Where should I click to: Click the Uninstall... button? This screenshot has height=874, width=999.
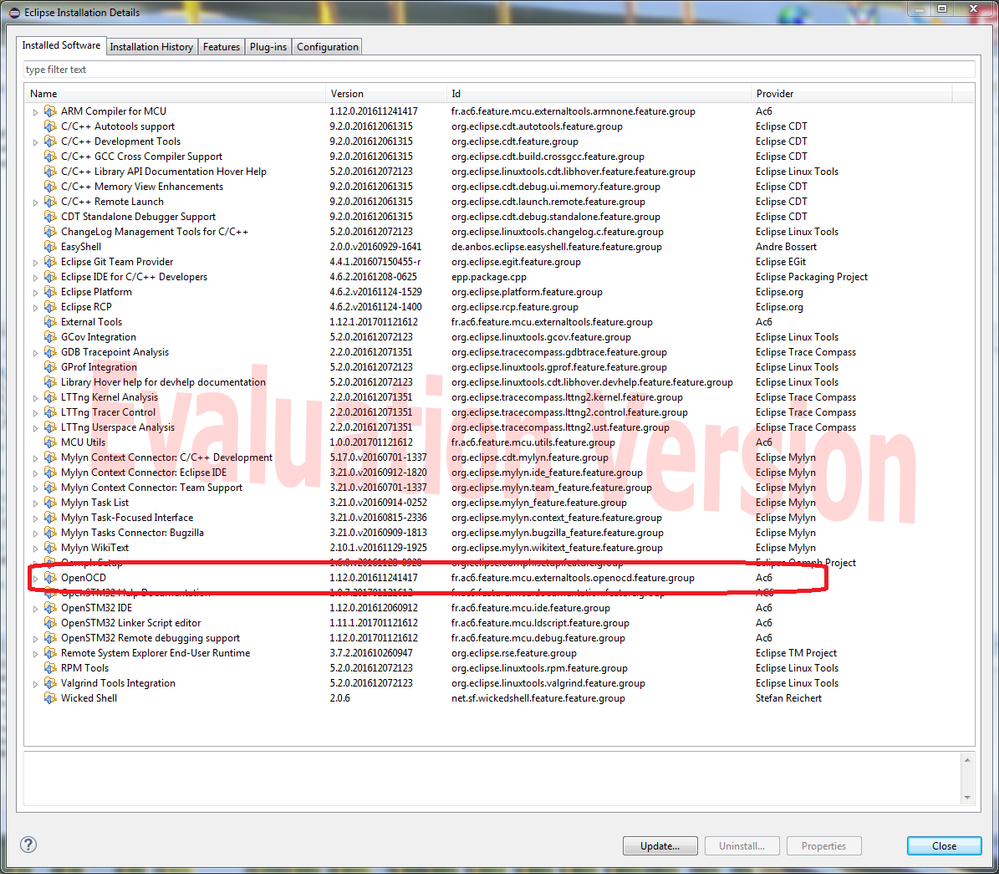742,846
